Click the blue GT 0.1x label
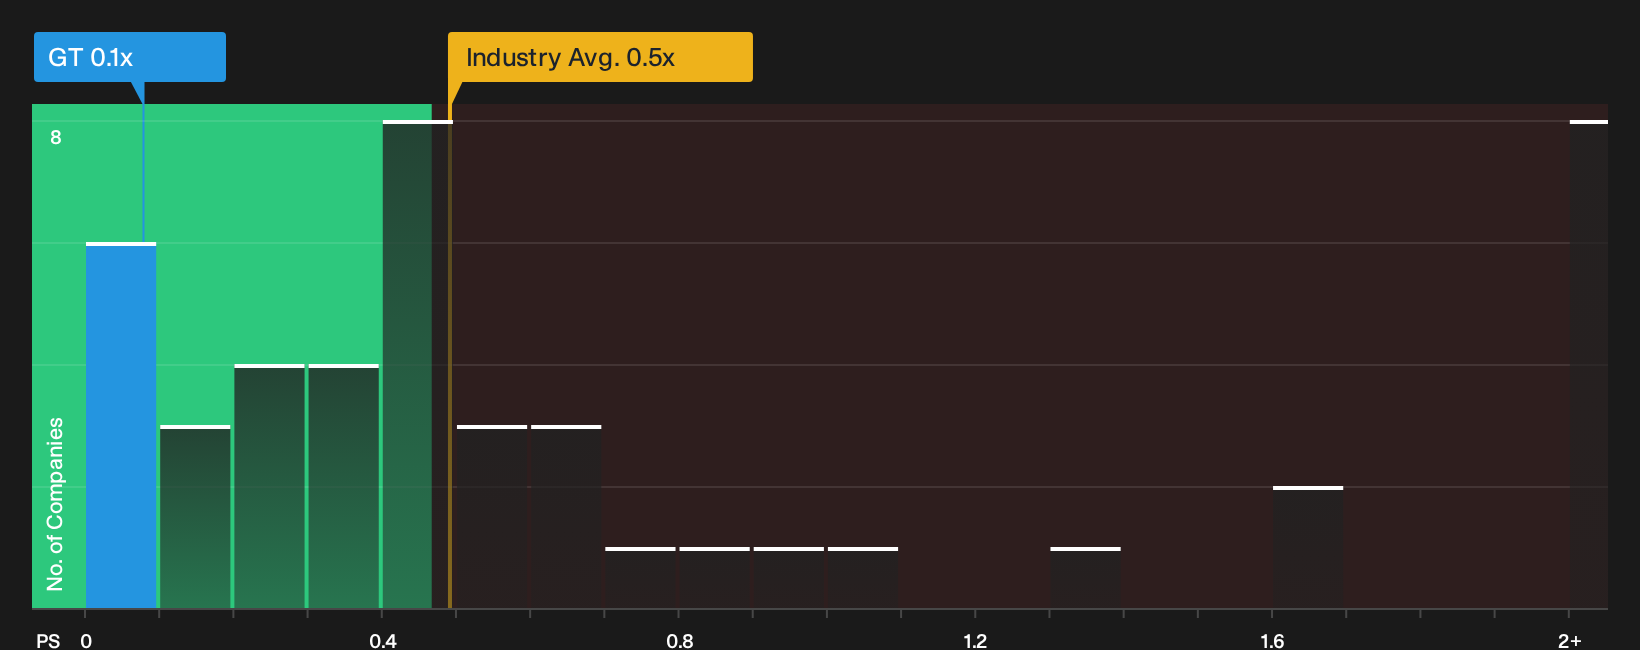1640x650 pixels. (130, 57)
